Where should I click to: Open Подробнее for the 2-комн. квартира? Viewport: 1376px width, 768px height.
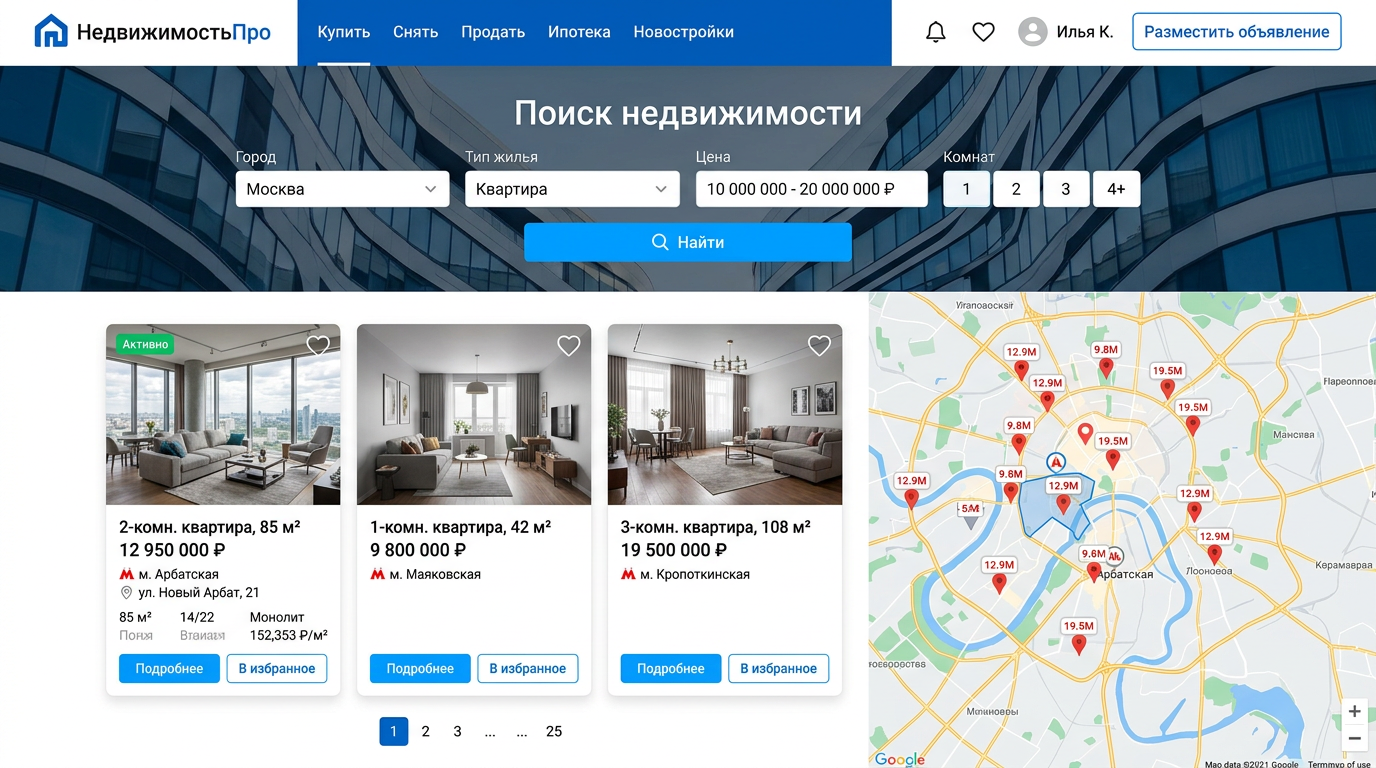[x=169, y=669]
